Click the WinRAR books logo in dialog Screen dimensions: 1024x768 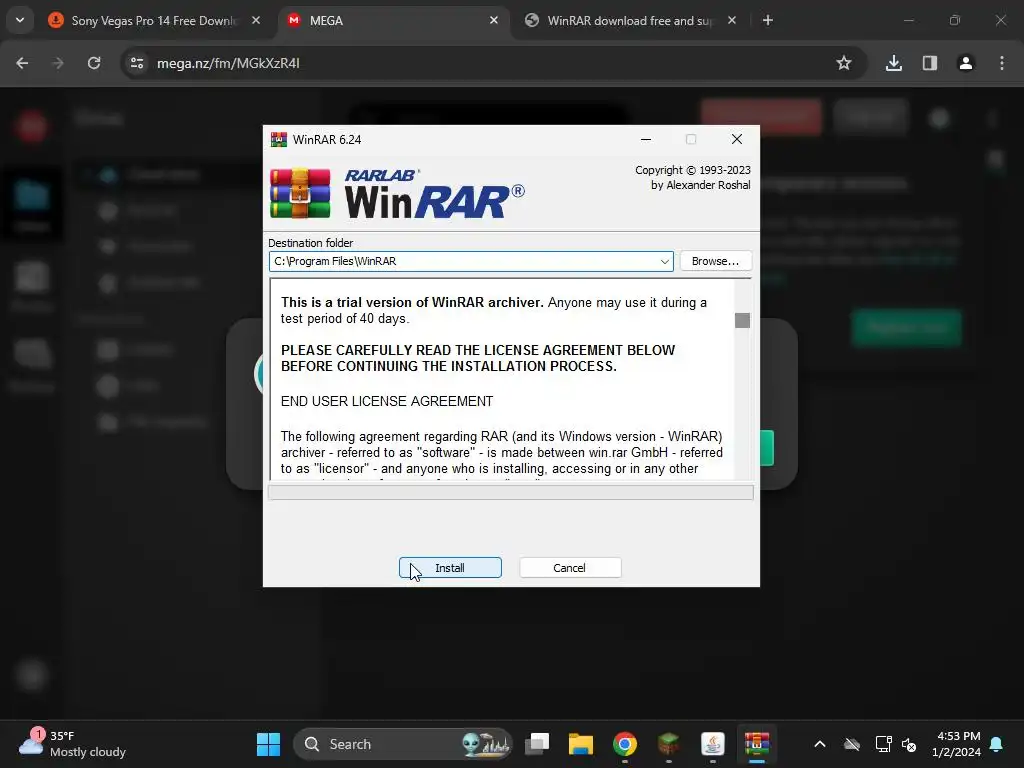point(300,193)
